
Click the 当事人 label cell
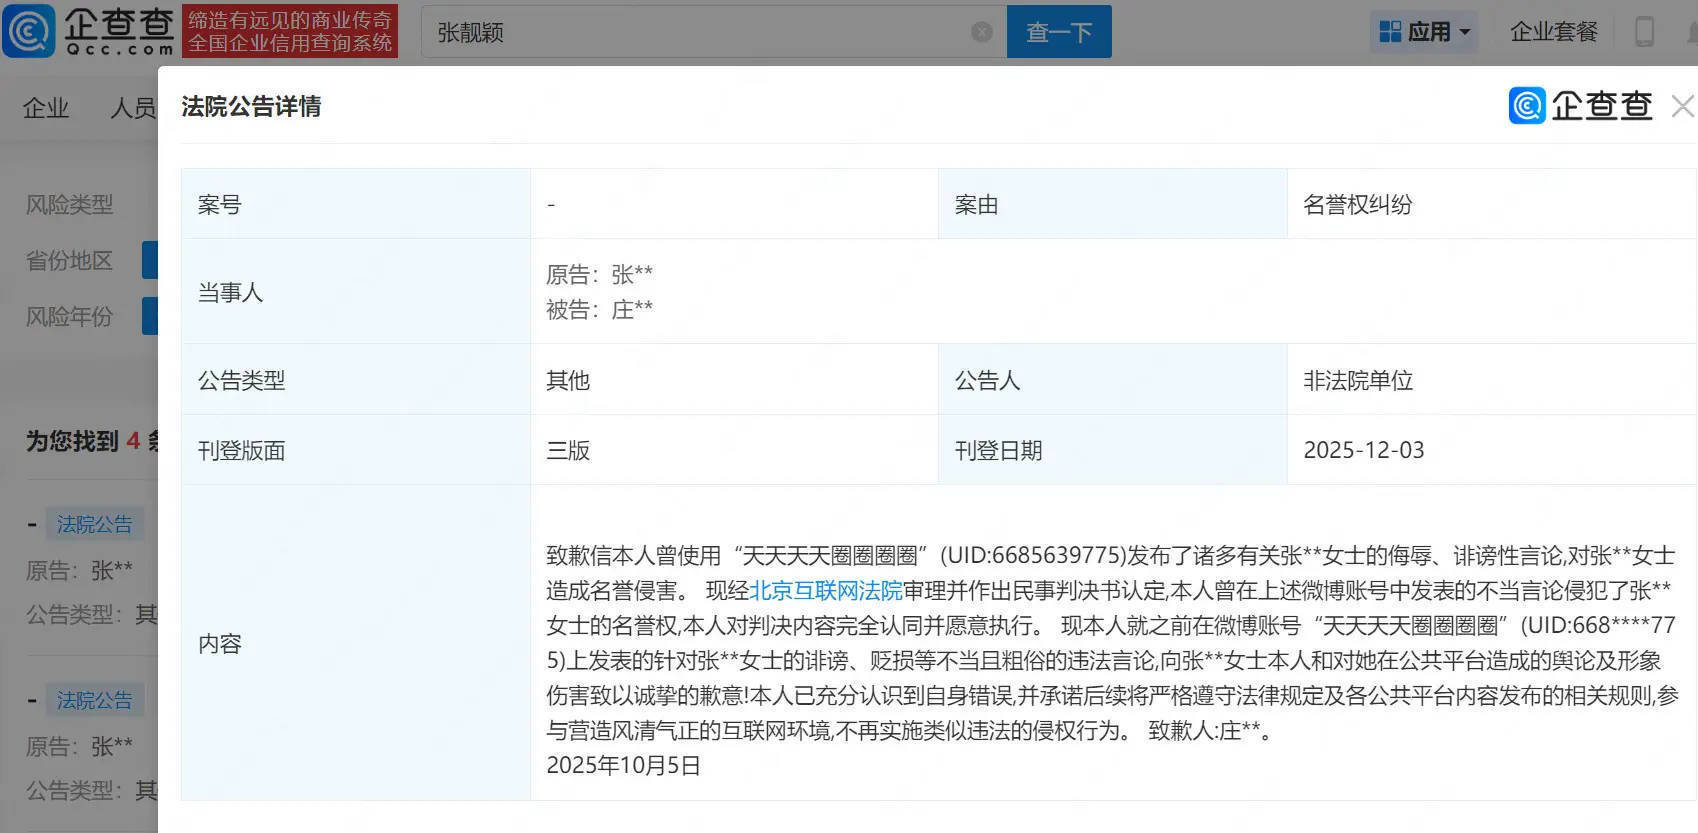(x=356, y=292)
